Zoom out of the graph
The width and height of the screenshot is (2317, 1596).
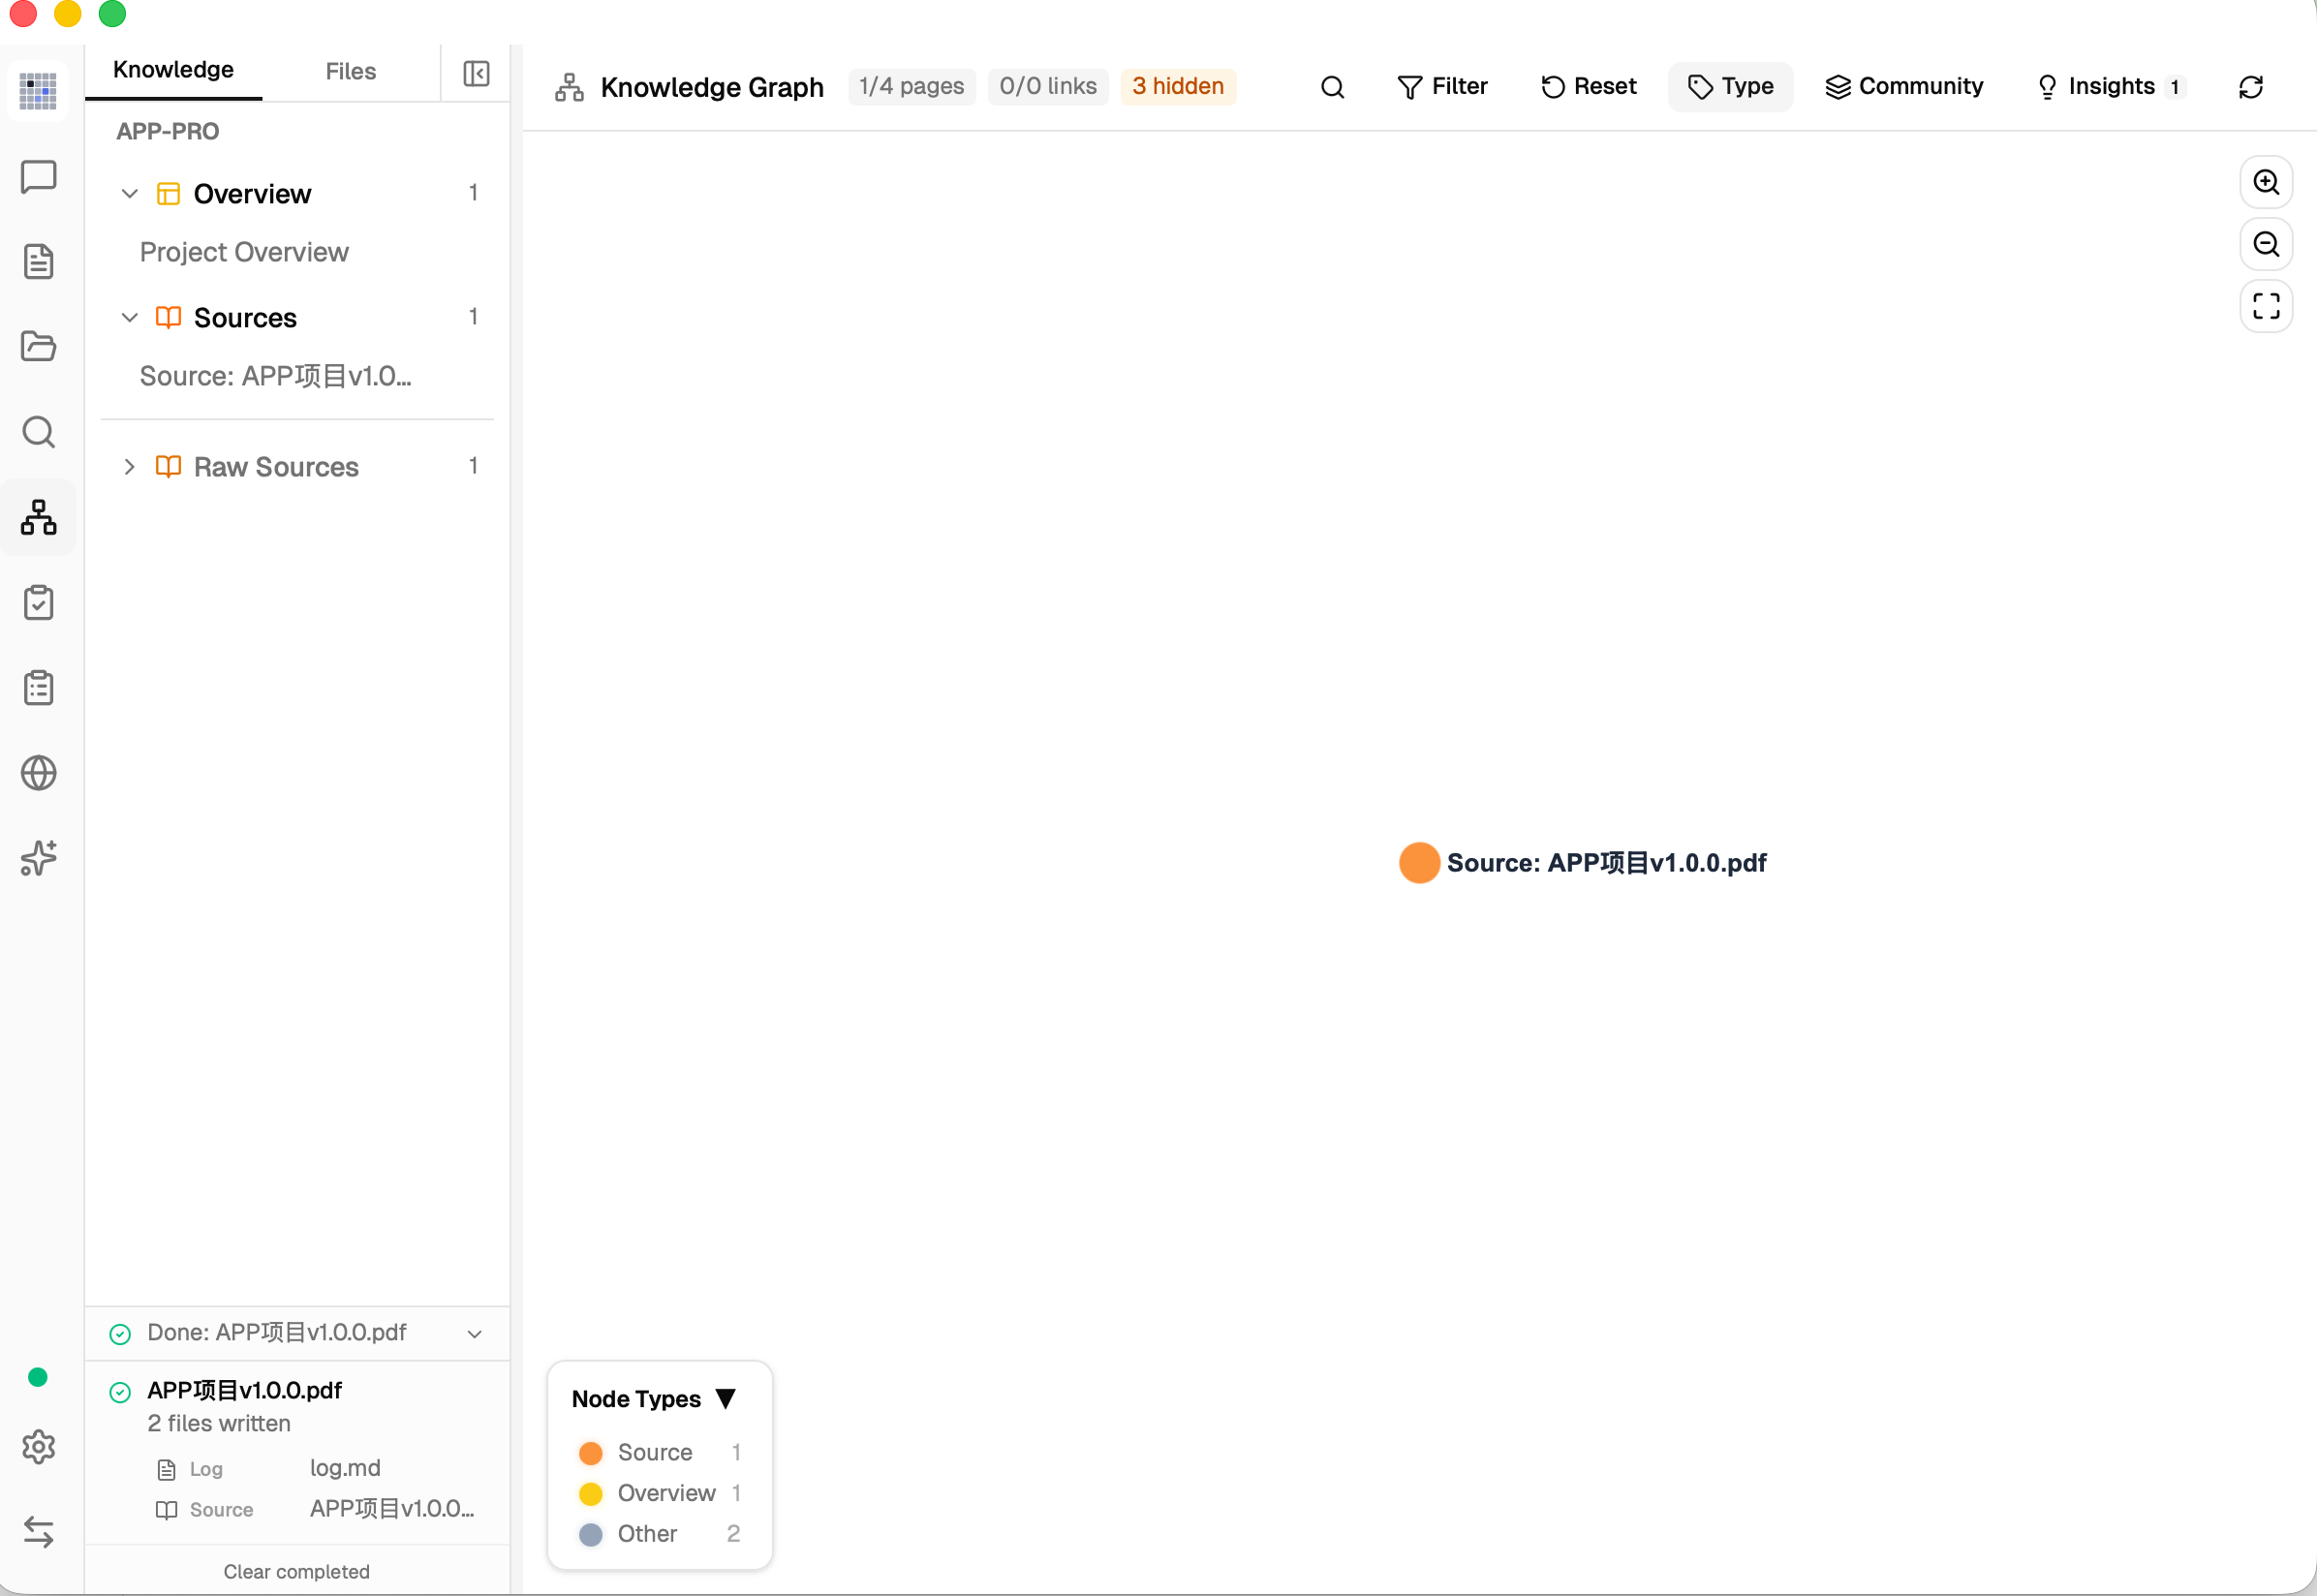[x=2266, y=244]
